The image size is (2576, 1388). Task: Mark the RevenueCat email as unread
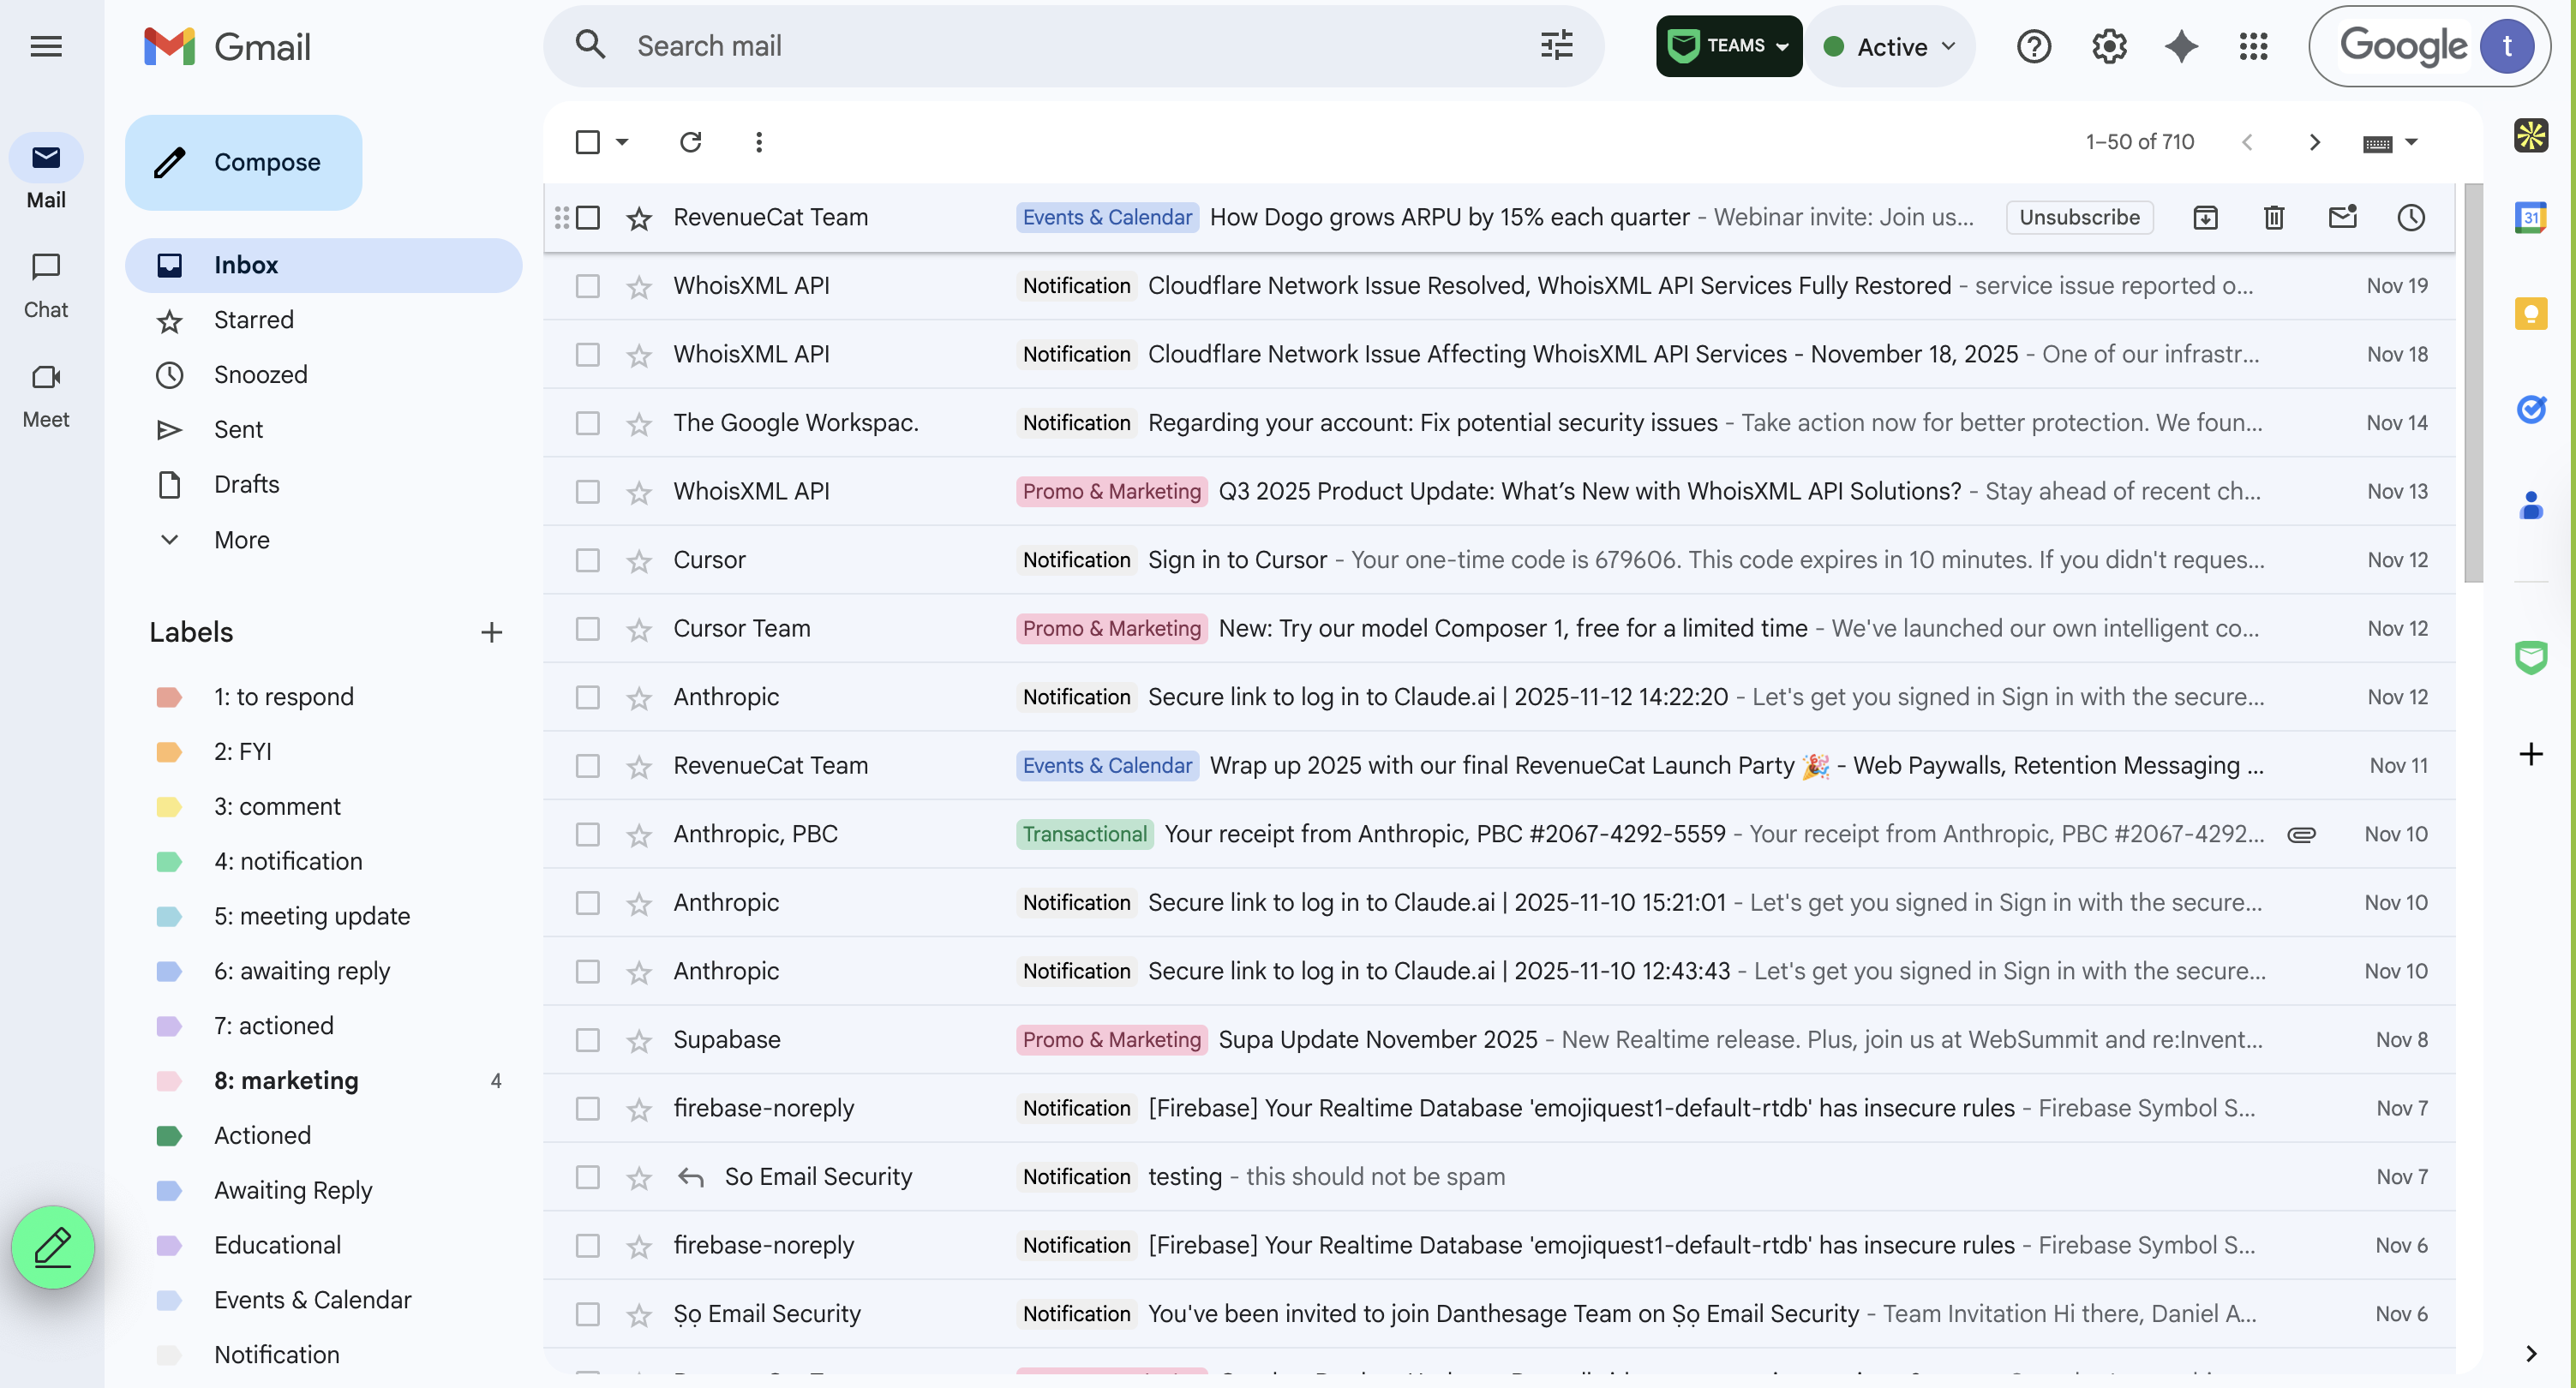[x=2343, y=217]
